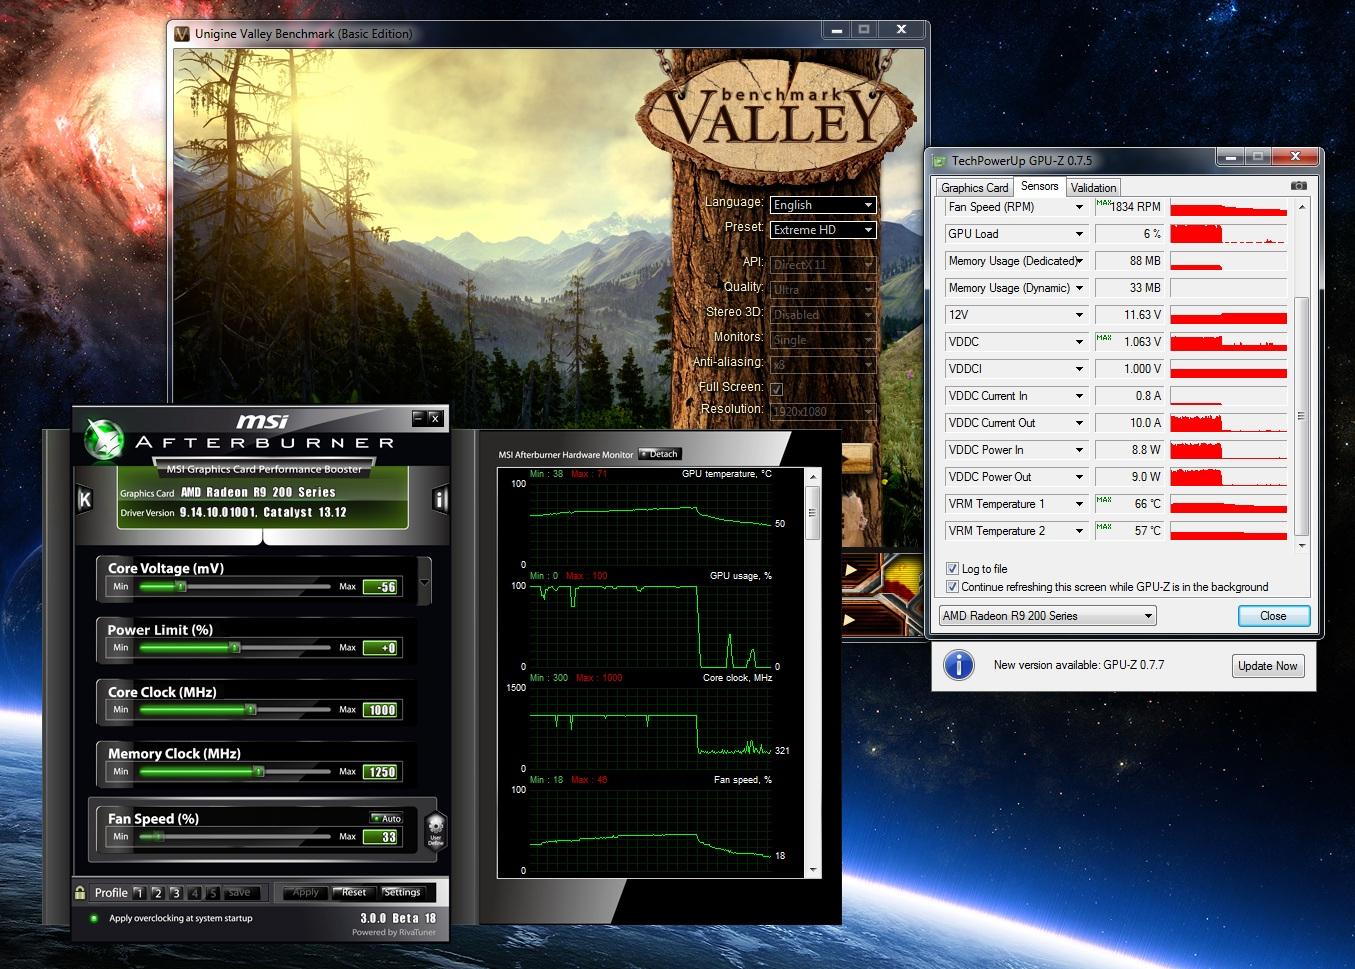Click the Save profile button
This screenshot has height=969, width=1355.
[x=240, y=892]
